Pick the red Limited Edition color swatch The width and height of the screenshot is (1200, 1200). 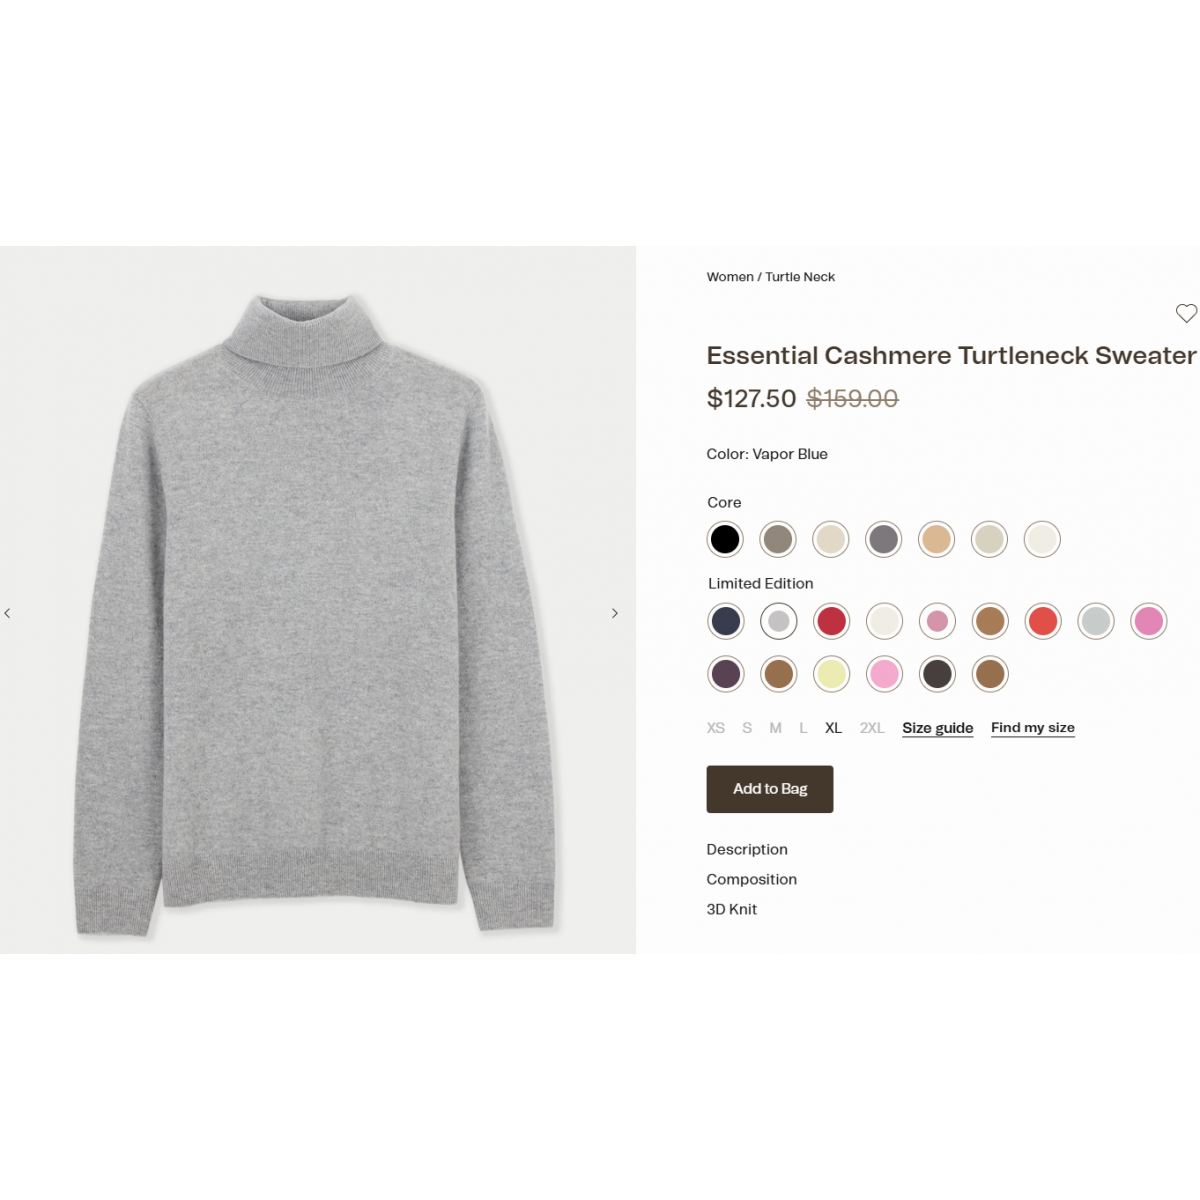[831, 621]
